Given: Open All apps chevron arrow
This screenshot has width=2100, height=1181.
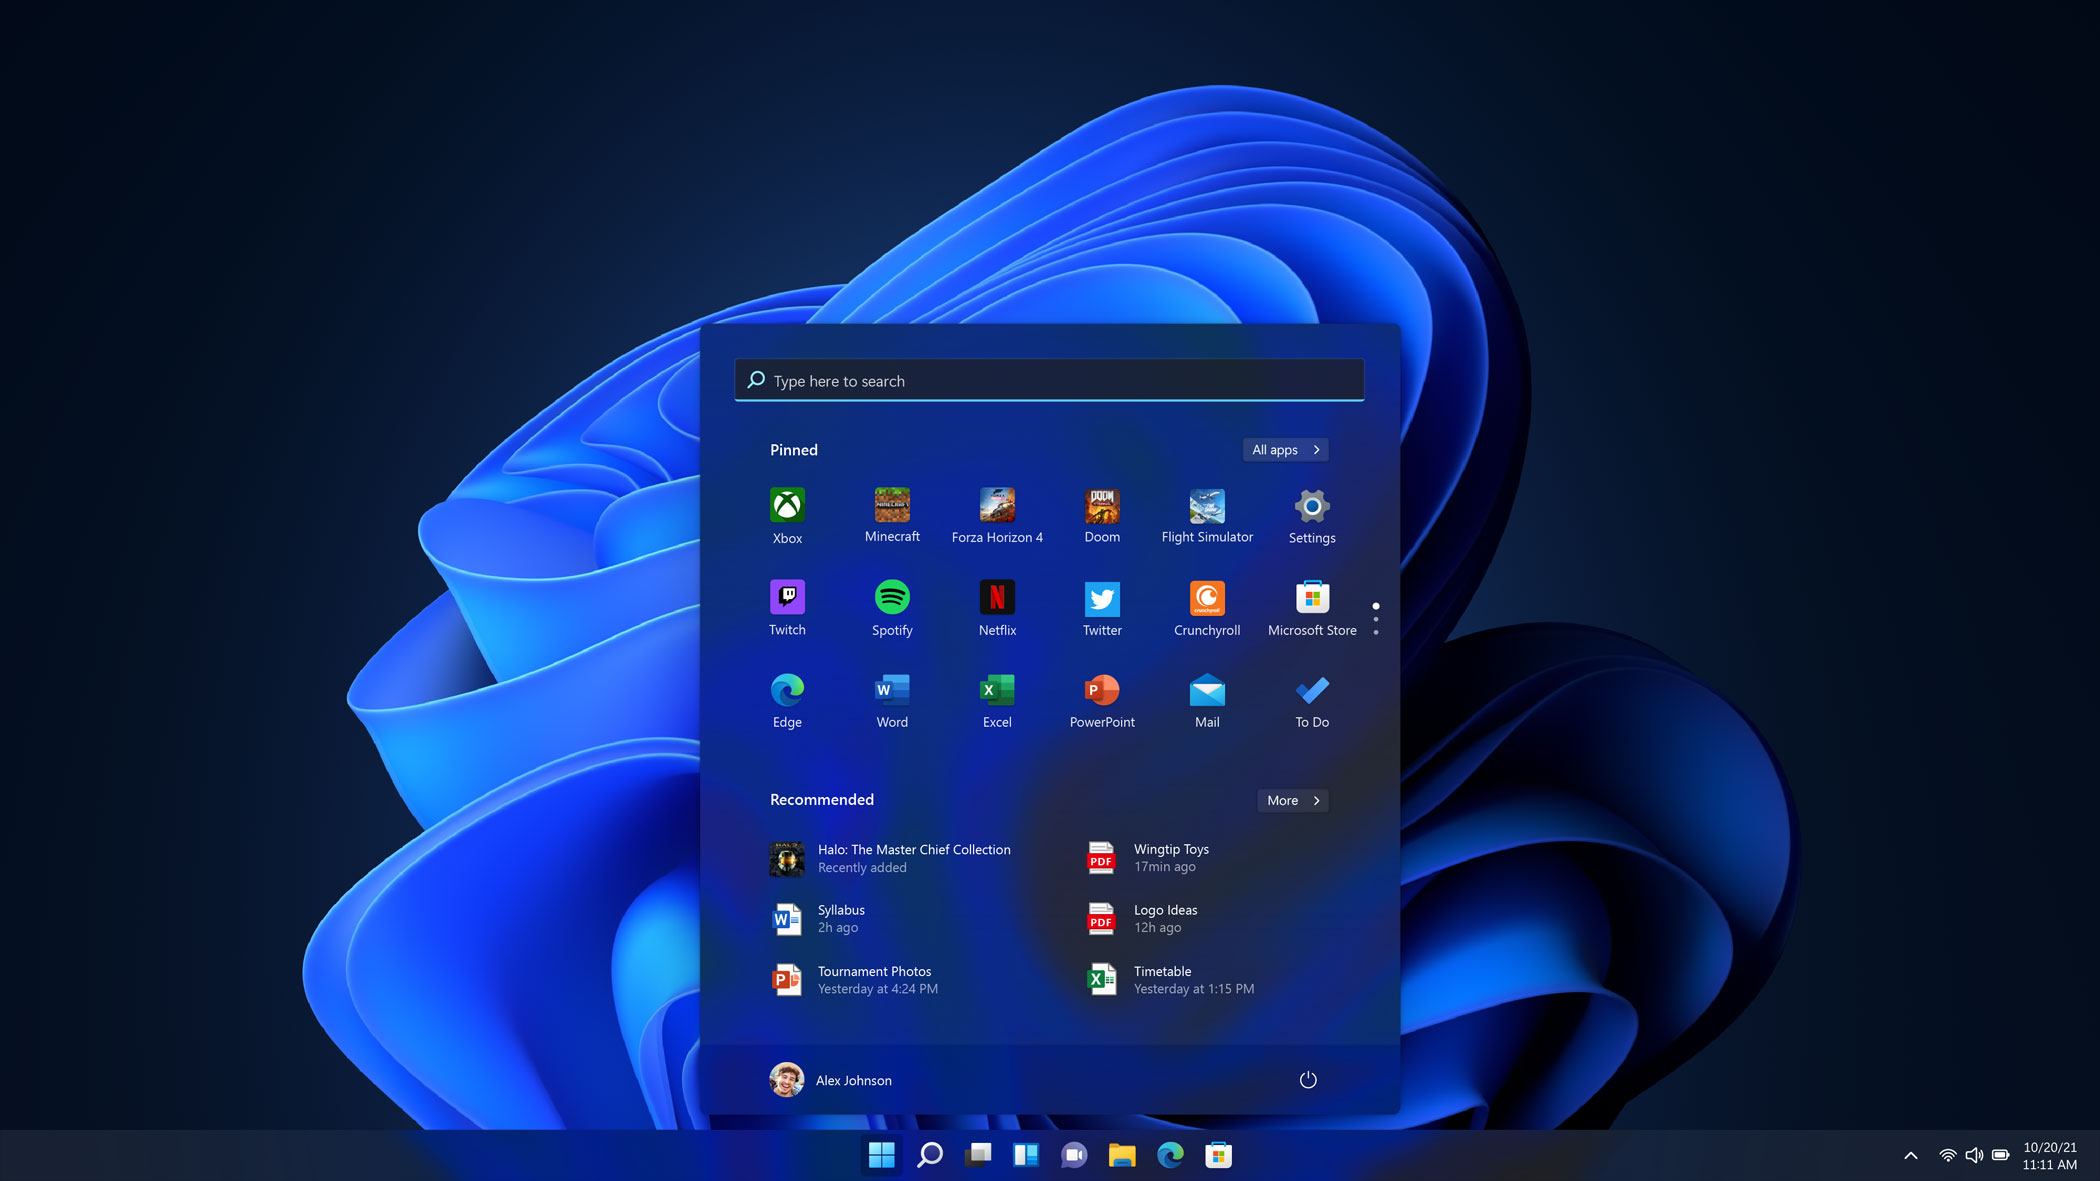Looking at the screenshot, I should pos(1315,450).
